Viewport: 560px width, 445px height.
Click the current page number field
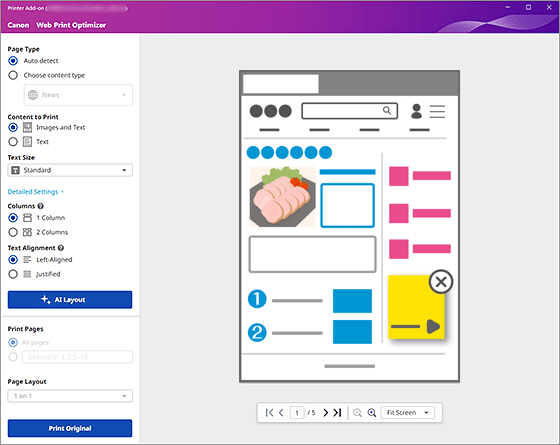pos(297,413)
